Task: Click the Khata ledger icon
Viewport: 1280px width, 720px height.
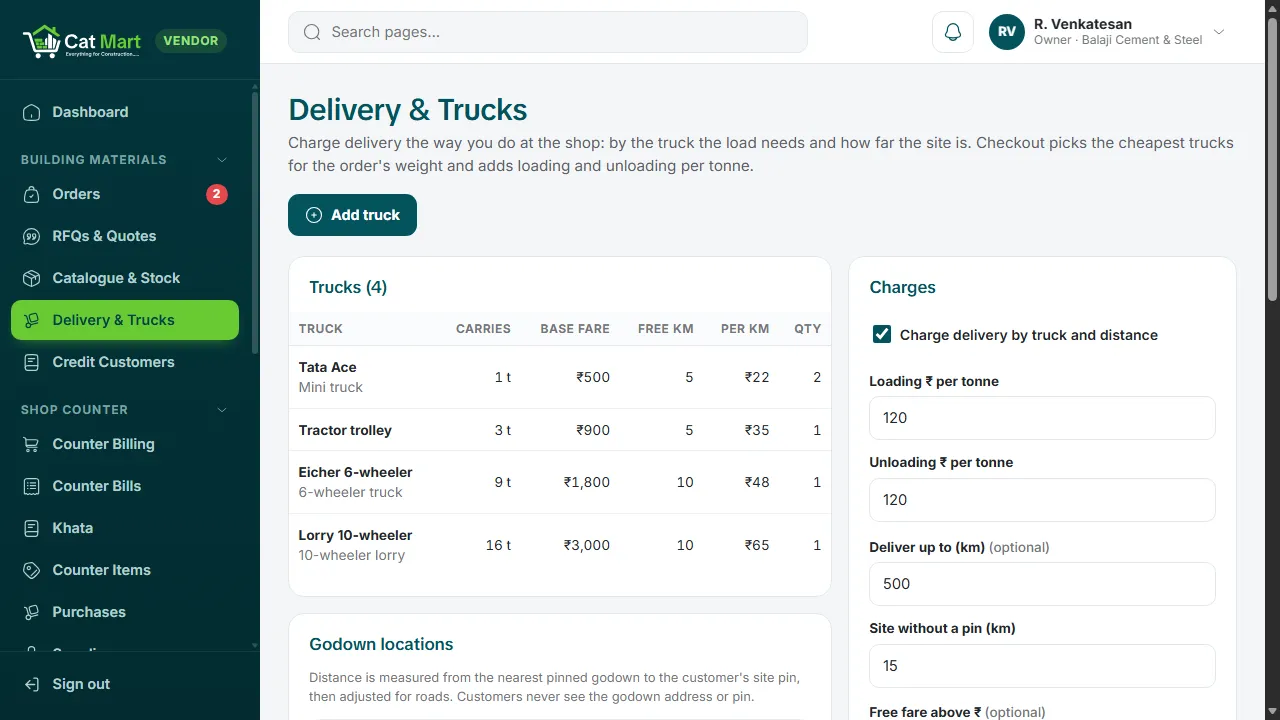Action: (x=32, y=528)
